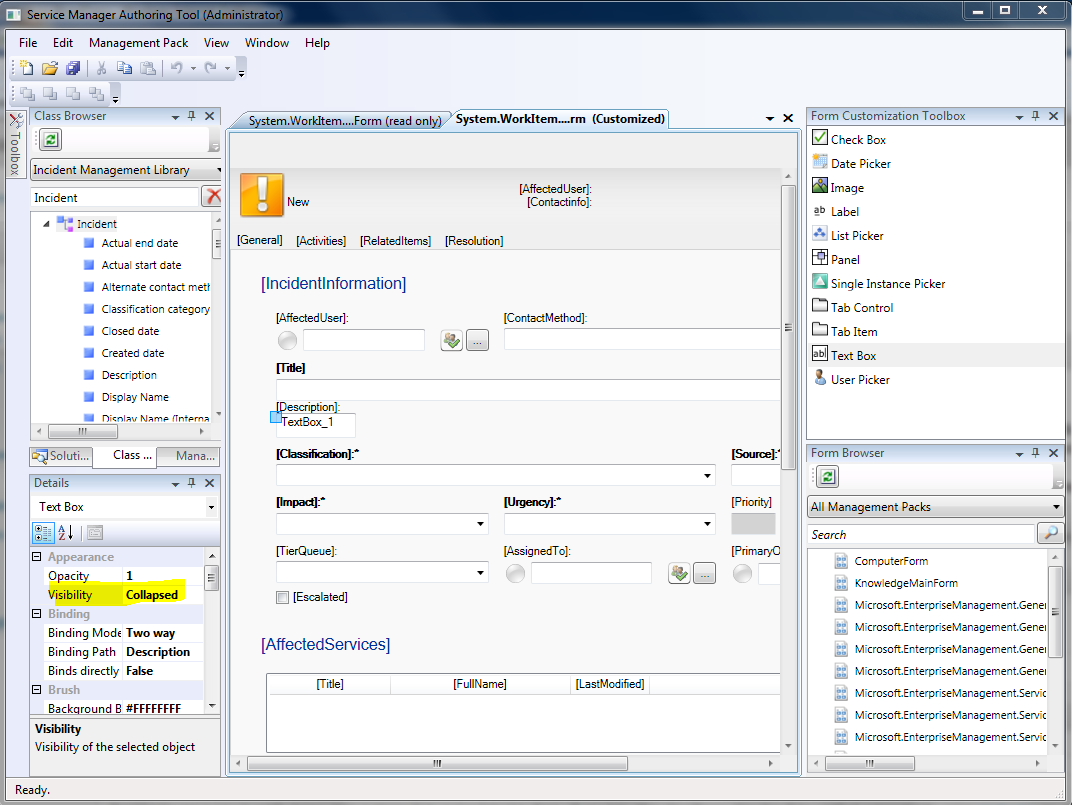Switch Details to categorized view

point(43,533)
